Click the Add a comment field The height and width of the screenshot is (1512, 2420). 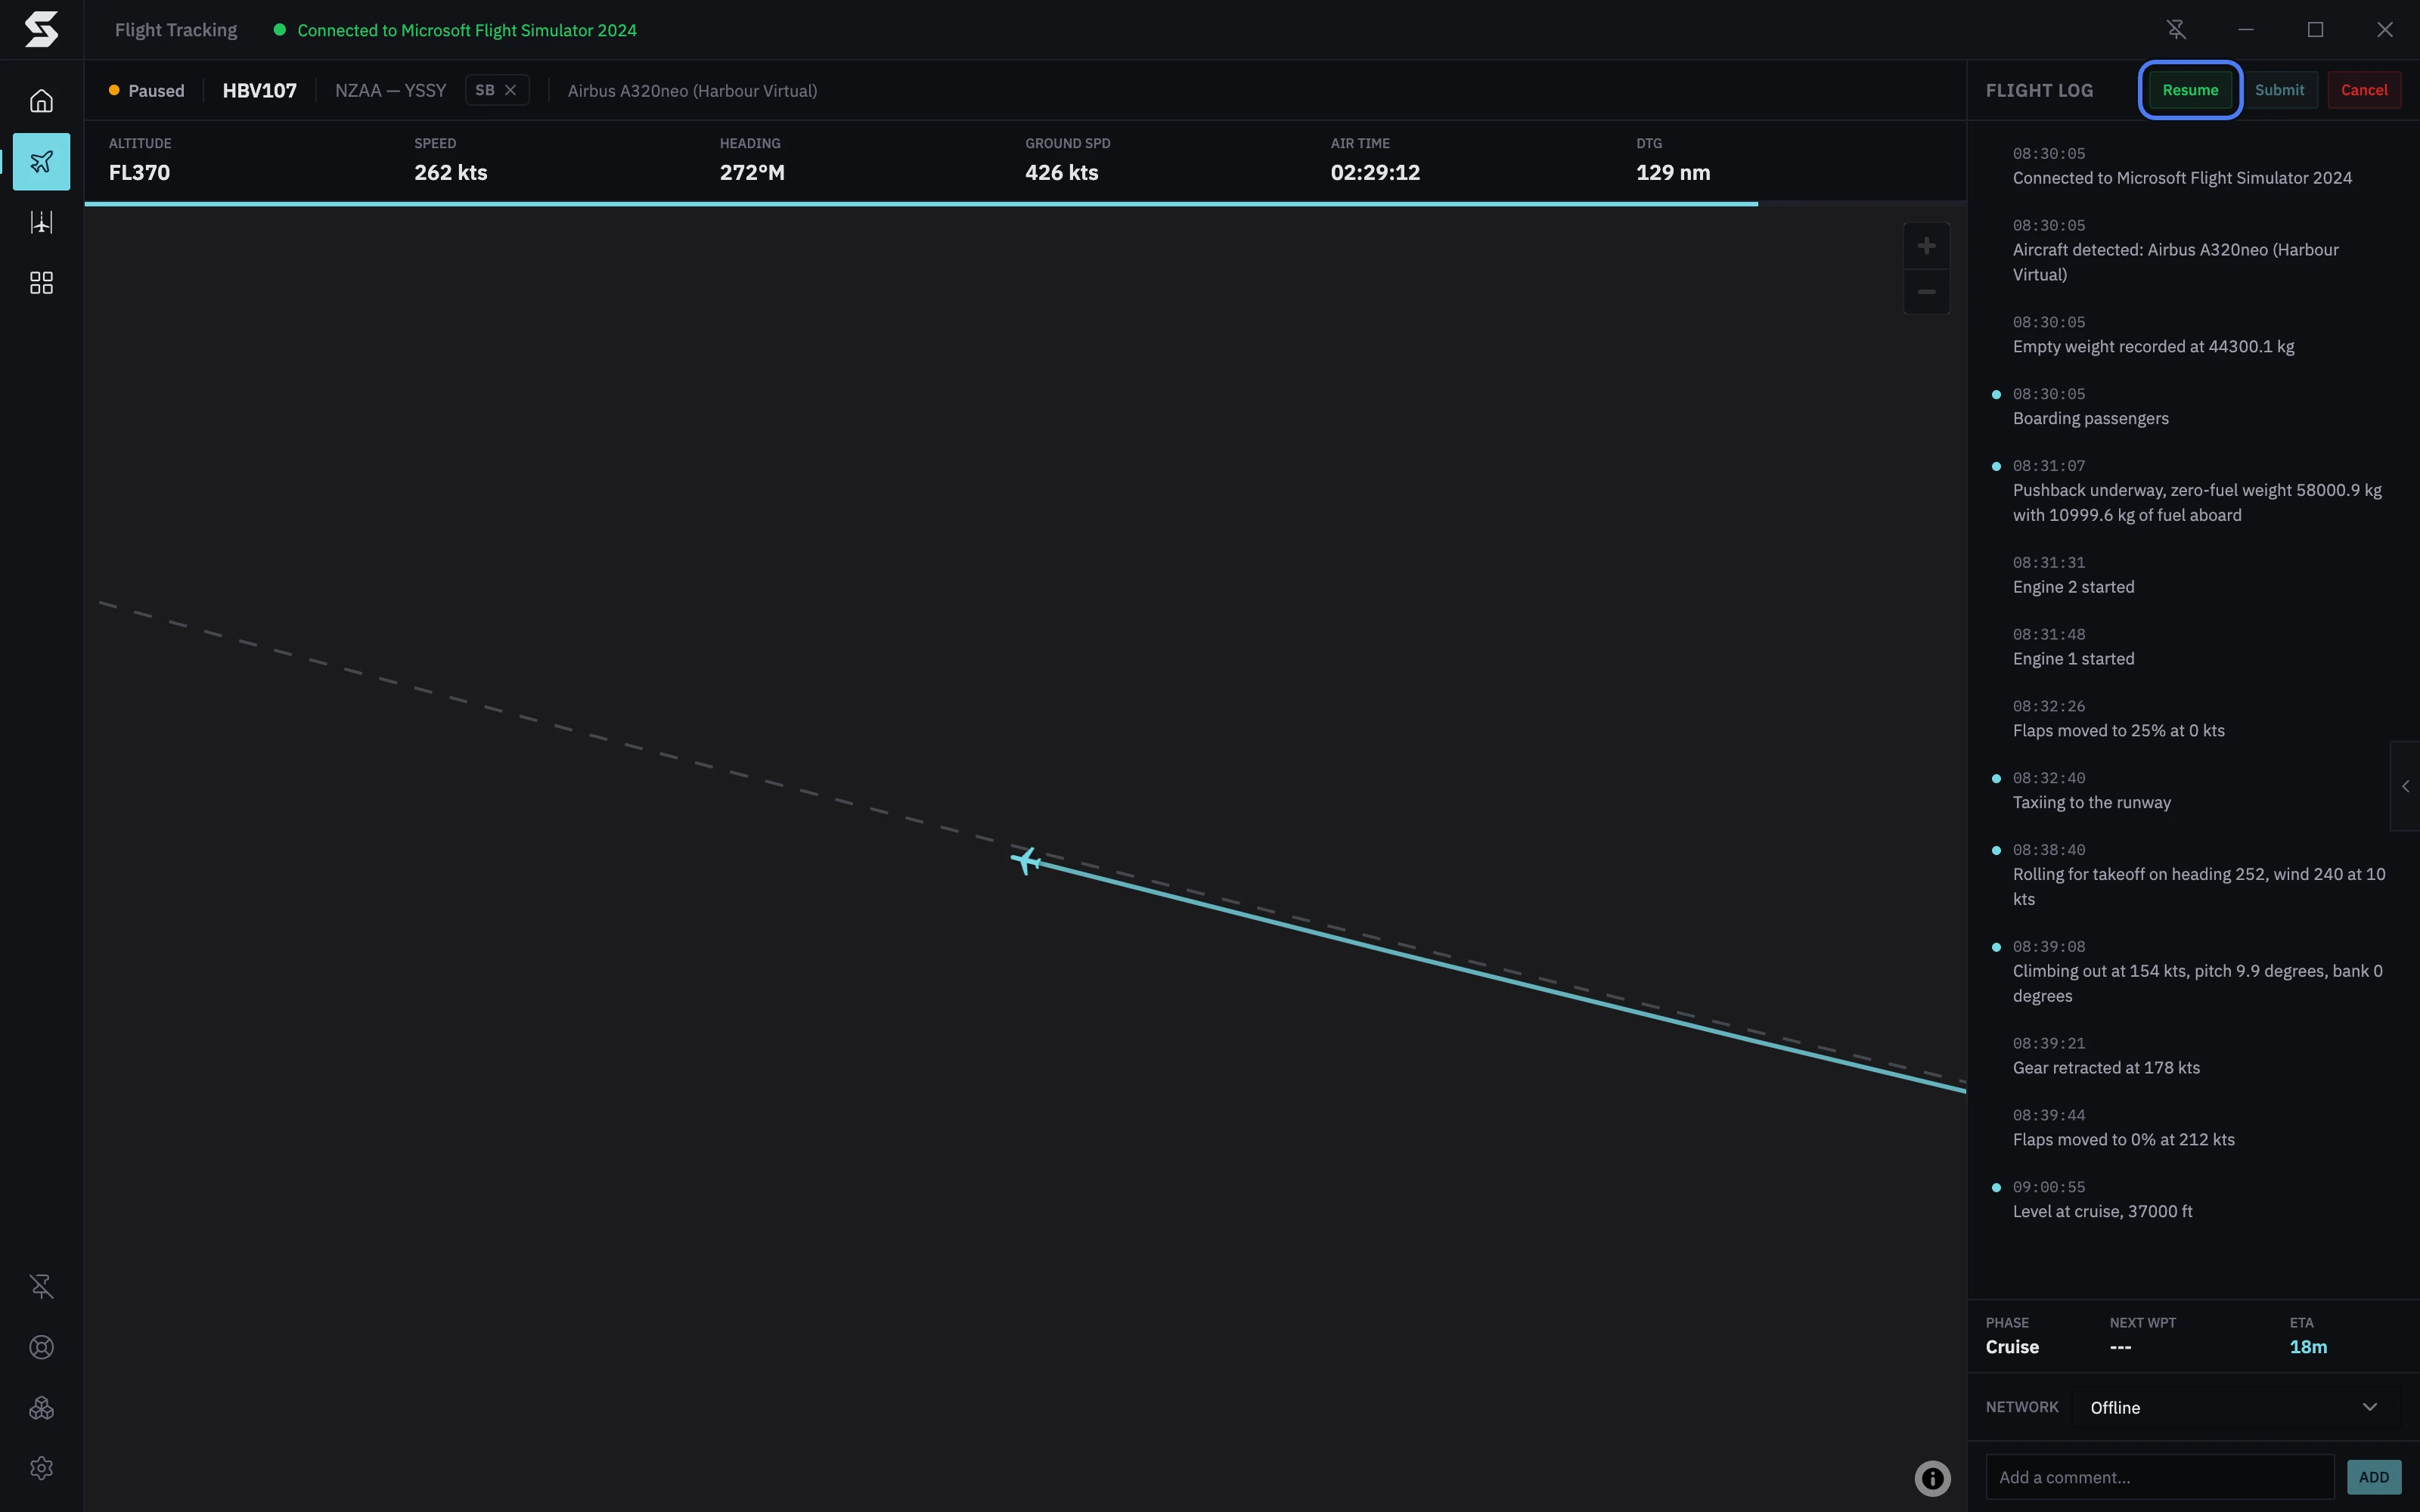coord(2159,1477)
